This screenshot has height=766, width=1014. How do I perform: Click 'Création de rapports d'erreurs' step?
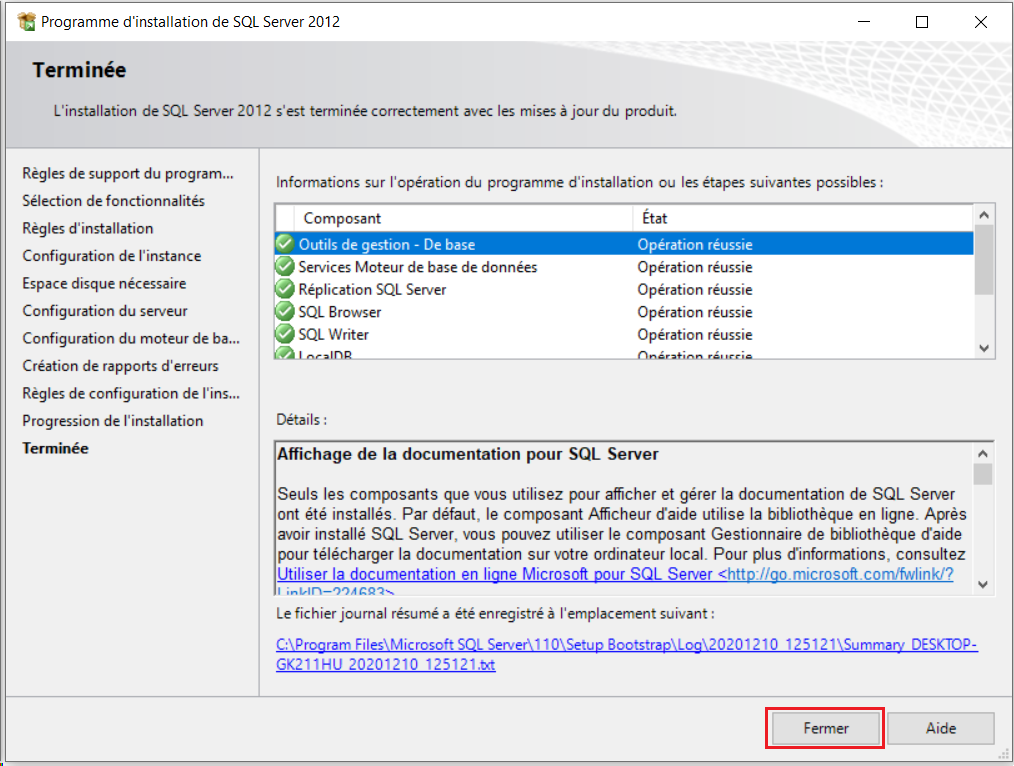(x=120, y=366)
